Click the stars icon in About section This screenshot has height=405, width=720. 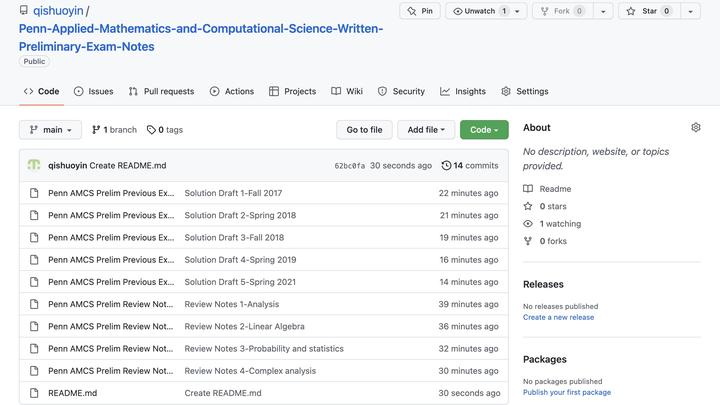click(x=528, y=206)
